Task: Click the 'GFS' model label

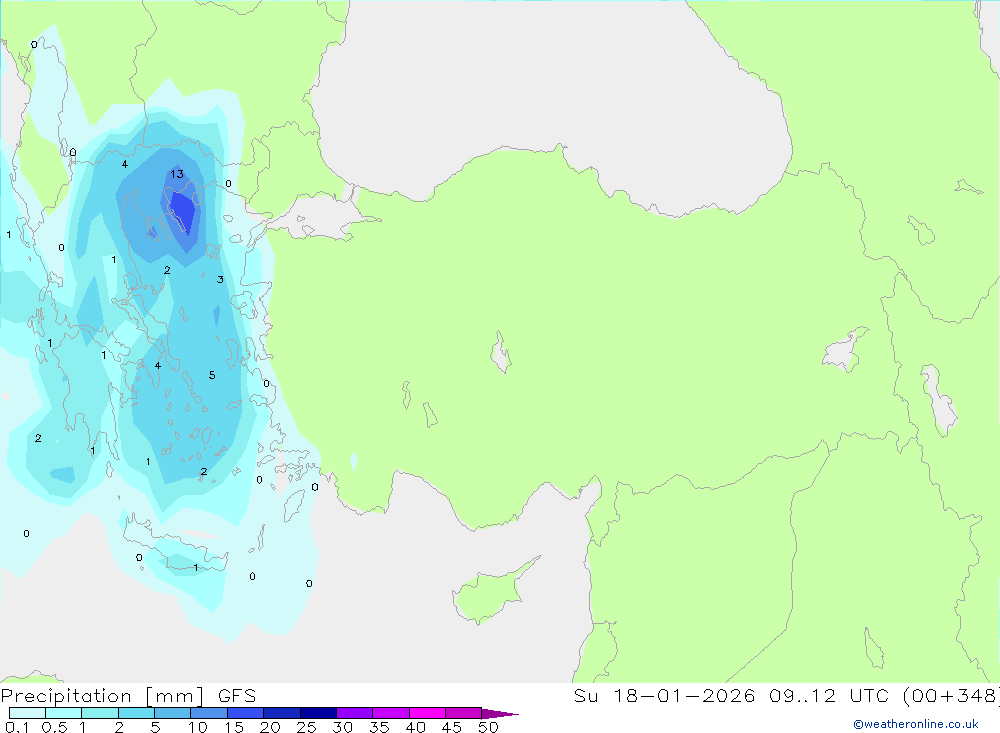Action: click(237, 696)
